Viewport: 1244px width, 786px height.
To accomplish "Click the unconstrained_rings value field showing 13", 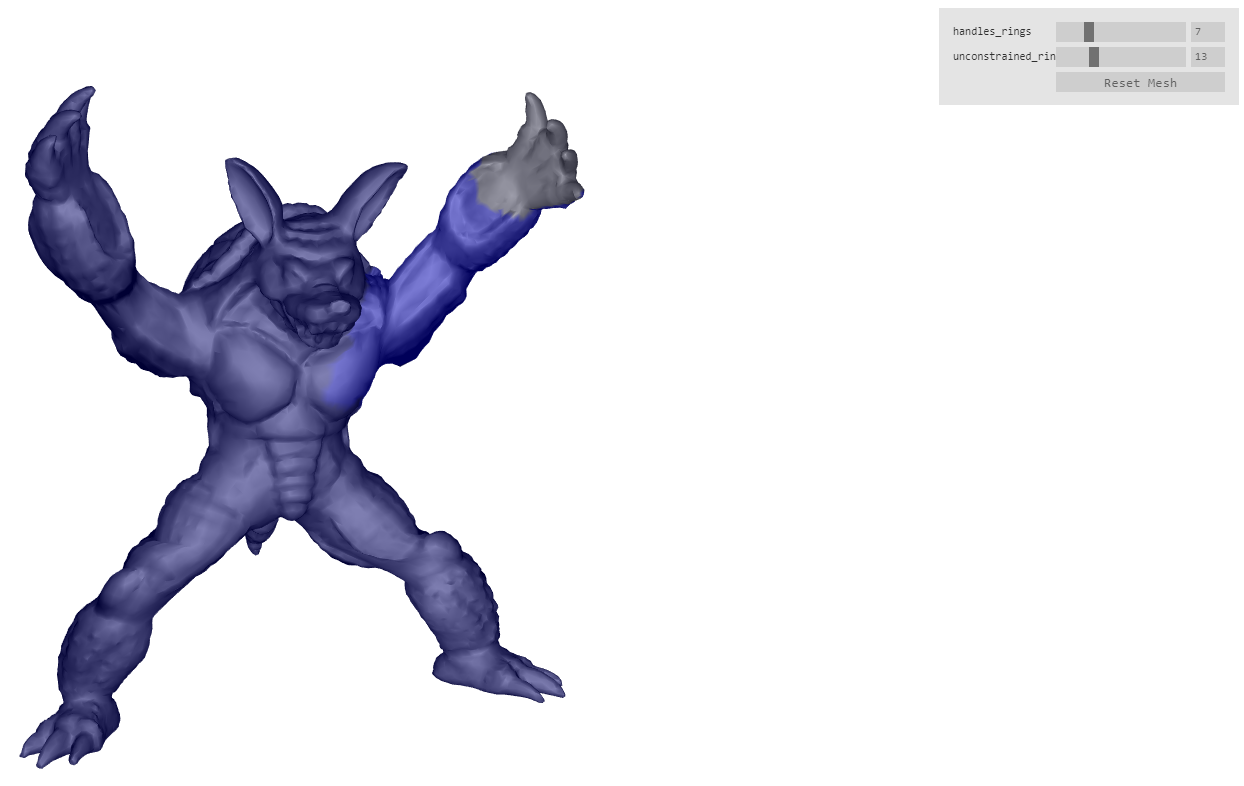I will 1207,57.
